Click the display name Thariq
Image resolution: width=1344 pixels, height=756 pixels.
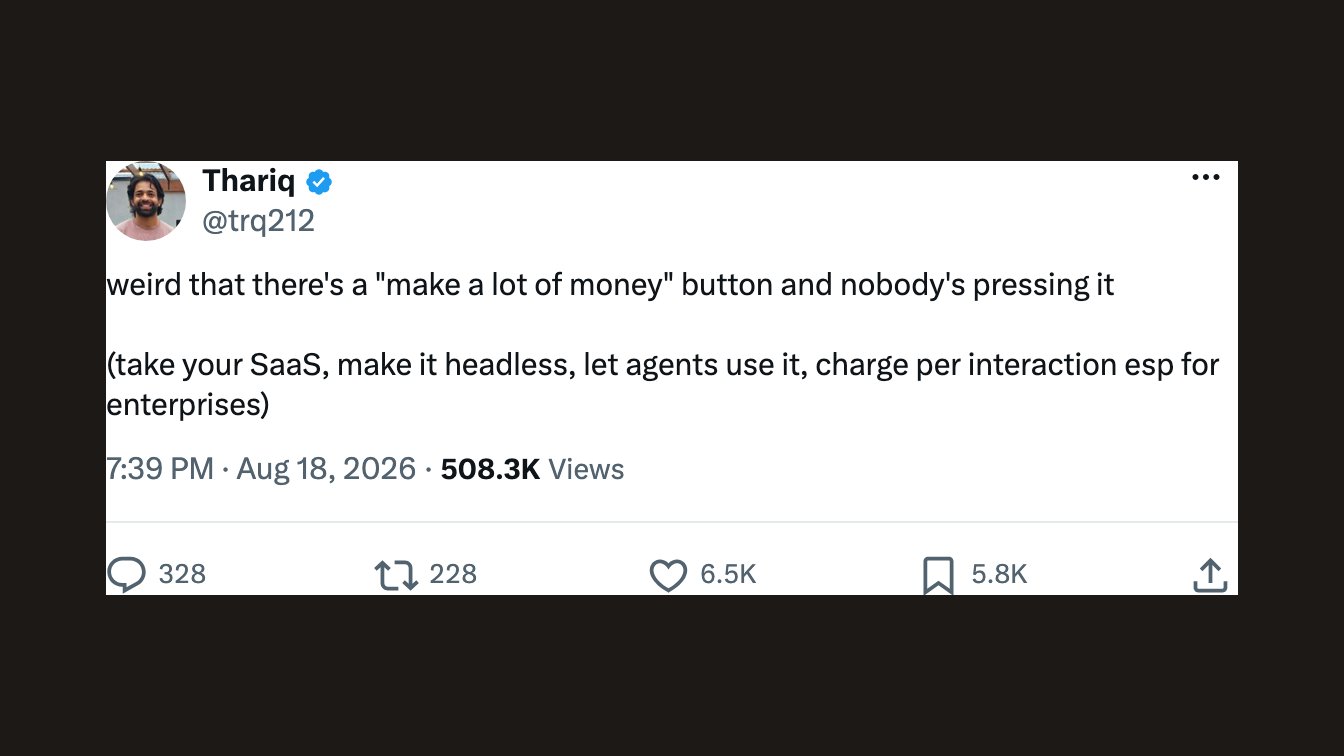[x=249, y=181]
